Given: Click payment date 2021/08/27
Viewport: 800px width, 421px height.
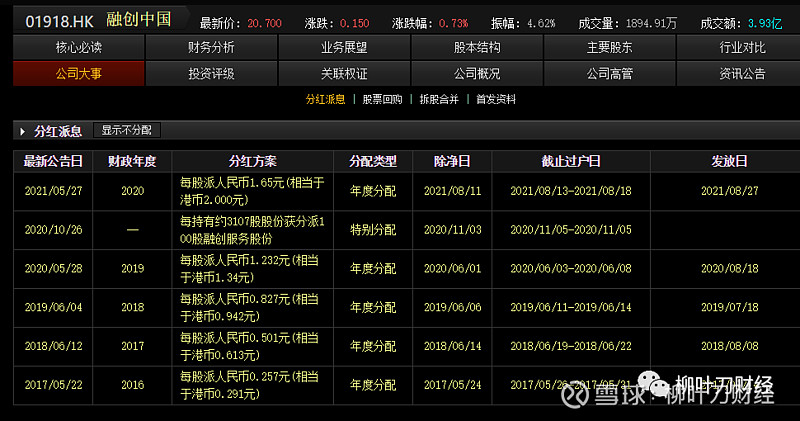Looking at the screenshot, I should pos(730,191).
